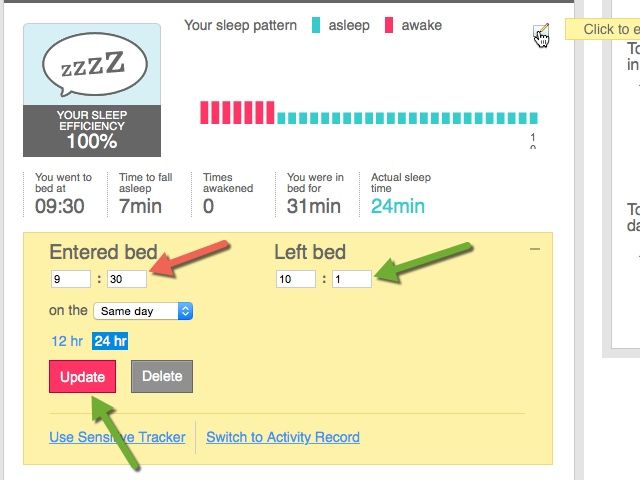Click the Entered bed hour field

71,279
